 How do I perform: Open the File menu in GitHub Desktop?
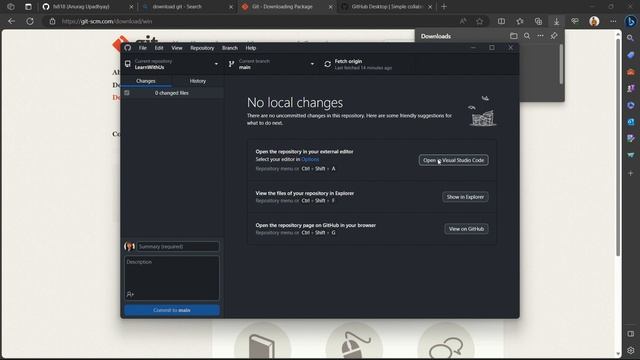click(x=142, y=48)
